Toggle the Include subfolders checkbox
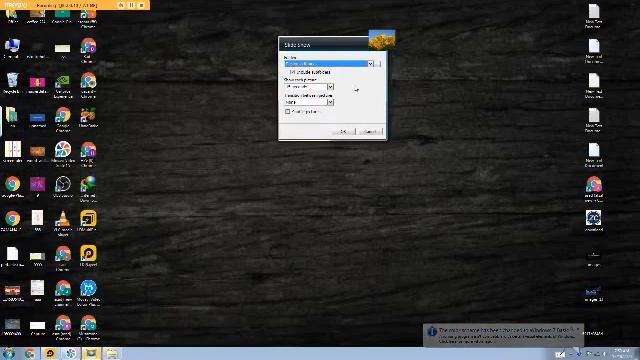The width and height of the screenshot is (640, 360). [292, 72]
